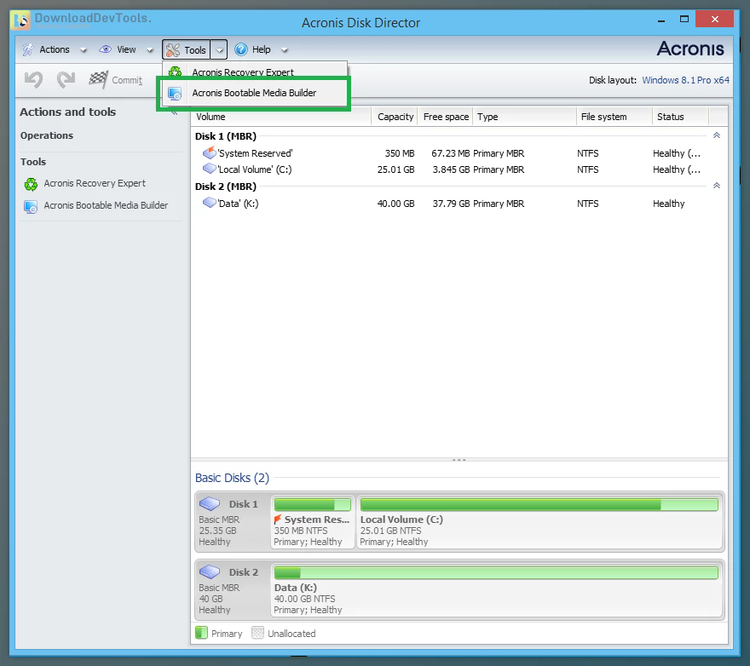750x666 pixels.
Task: Sort by the Status column header
Action: click(680, 117)
